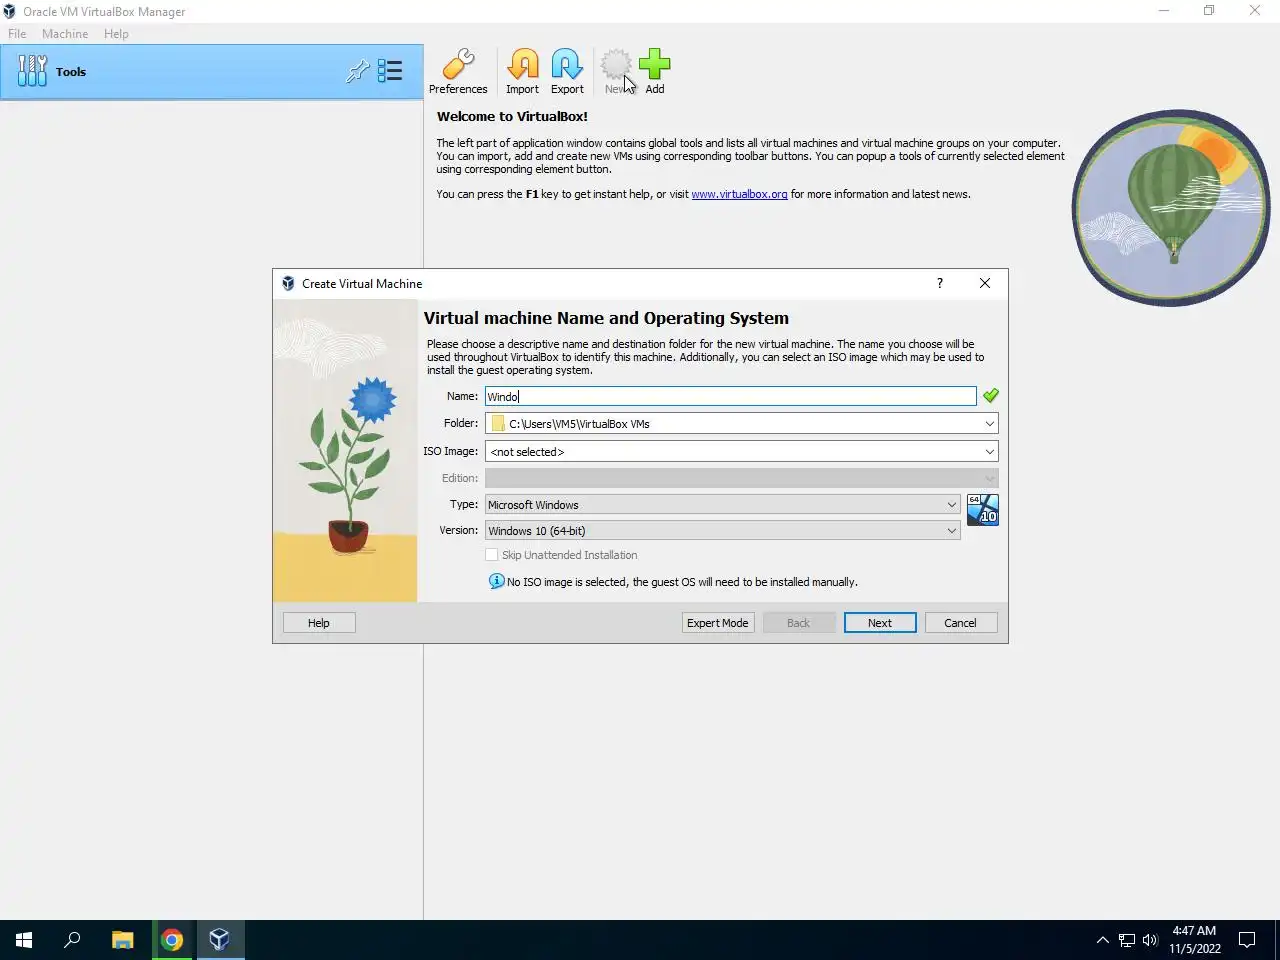Click the info icon about no ISO image
1280x960 pixels.
pyautogui.click(x=496, y=581)
